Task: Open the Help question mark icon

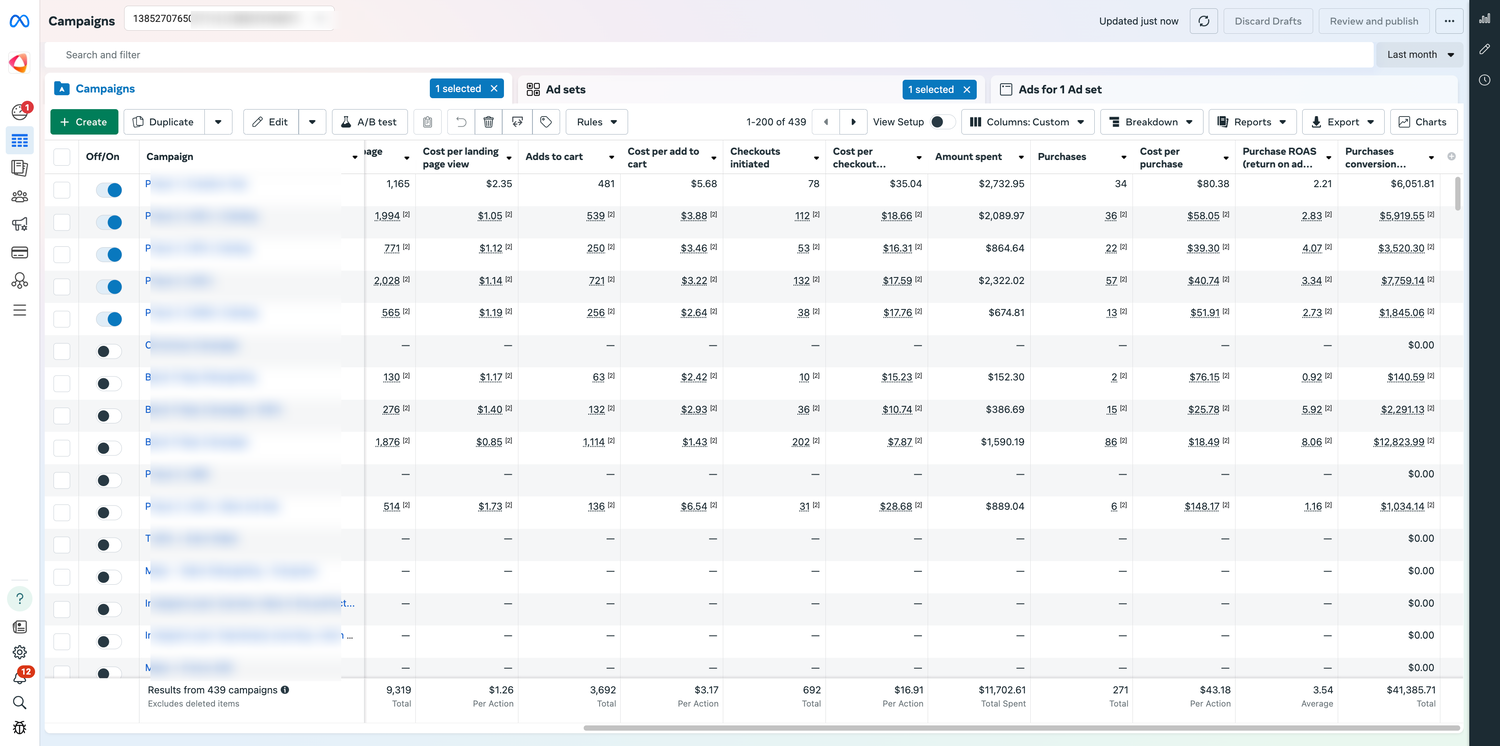Action: (x=19, y=599)
